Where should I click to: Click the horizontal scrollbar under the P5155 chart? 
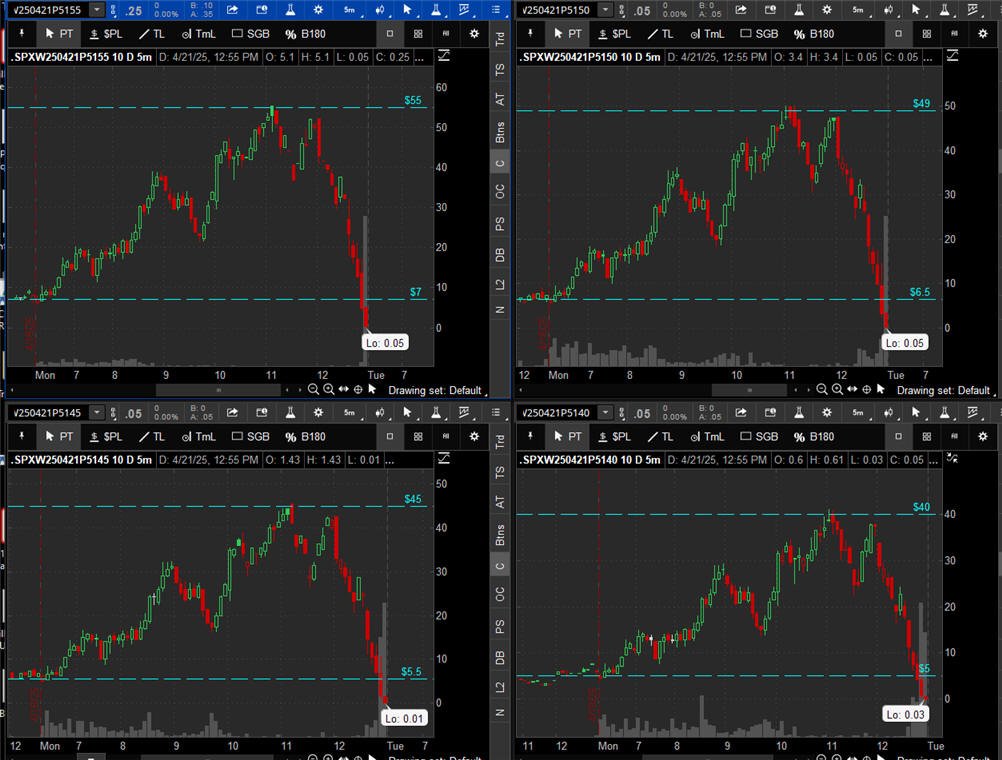click(x=218, y=389)
